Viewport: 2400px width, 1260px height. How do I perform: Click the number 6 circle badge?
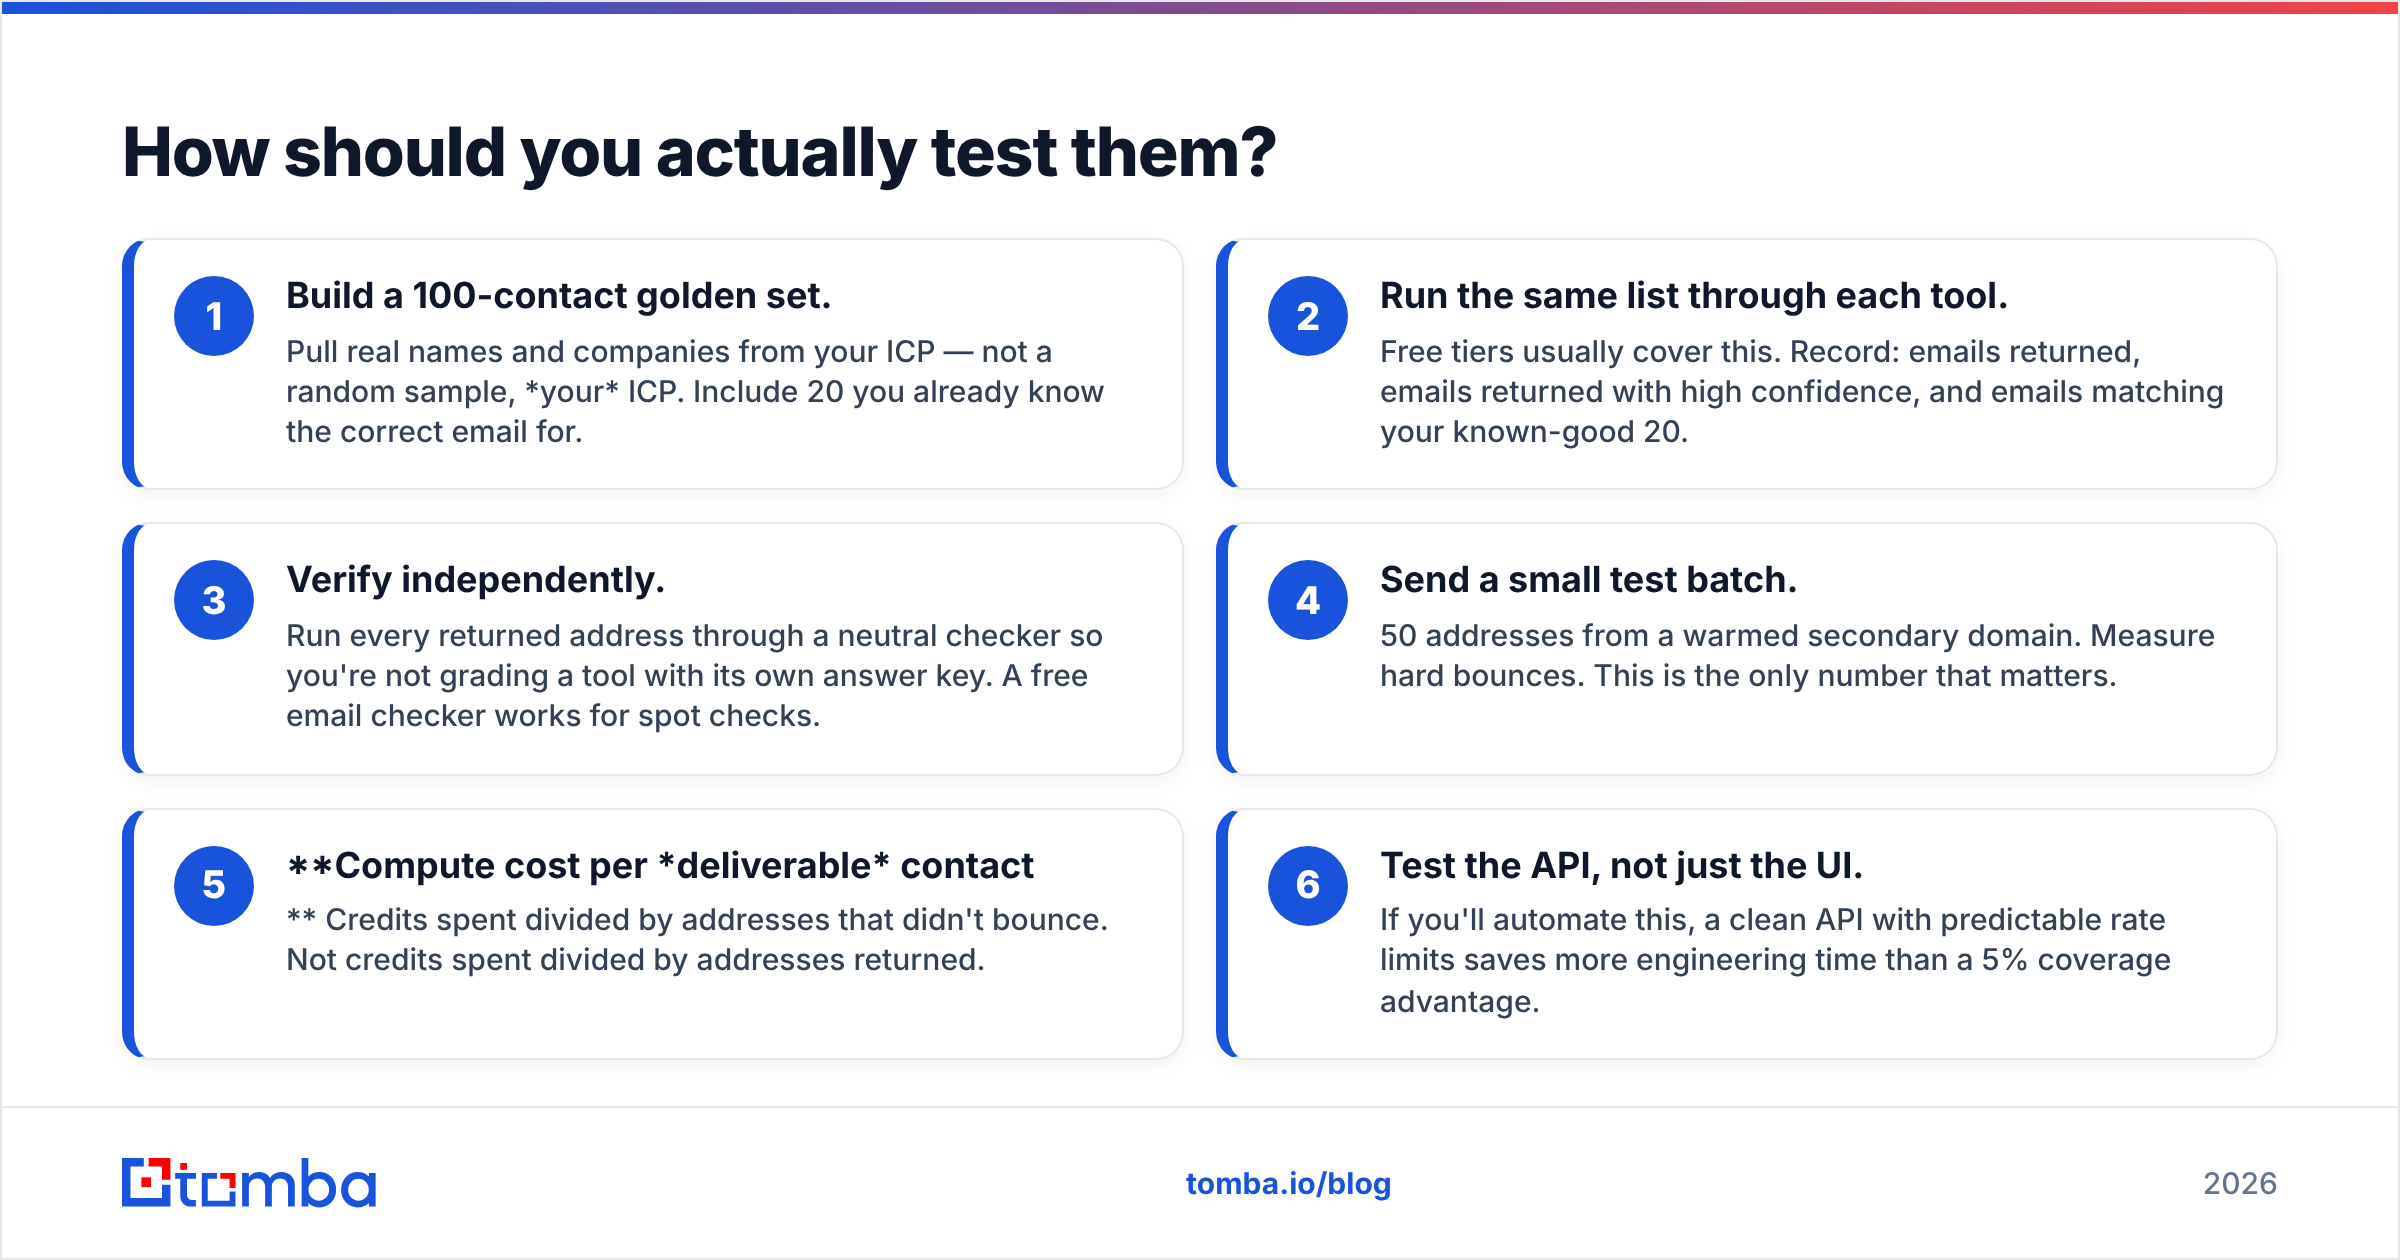pyautogui.click(x=1308, y=885)
